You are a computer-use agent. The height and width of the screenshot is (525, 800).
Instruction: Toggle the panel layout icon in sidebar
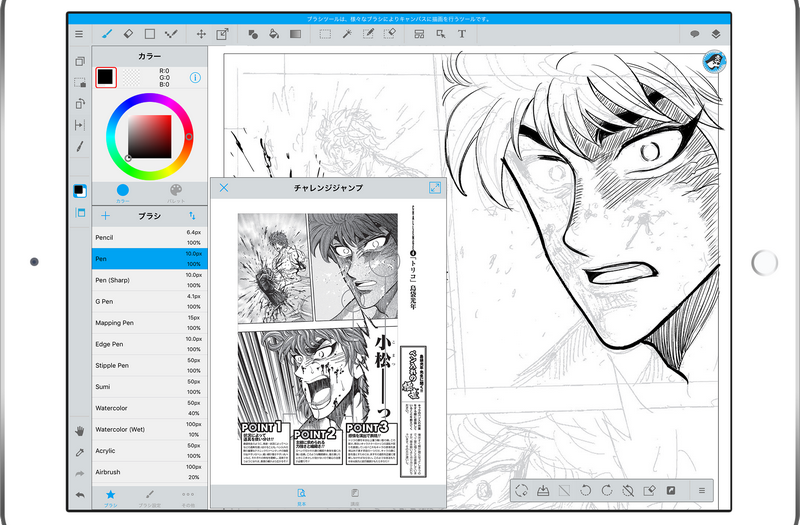click(80, 213)
